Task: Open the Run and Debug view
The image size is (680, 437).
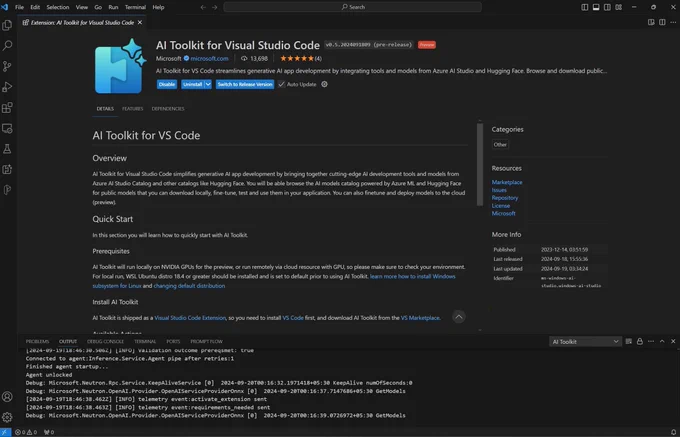Action: point(7,87)
